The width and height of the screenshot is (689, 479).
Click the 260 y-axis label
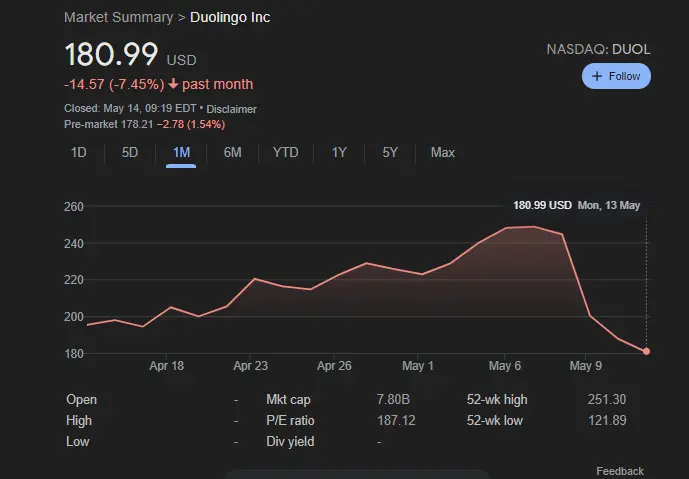[73, 207]
